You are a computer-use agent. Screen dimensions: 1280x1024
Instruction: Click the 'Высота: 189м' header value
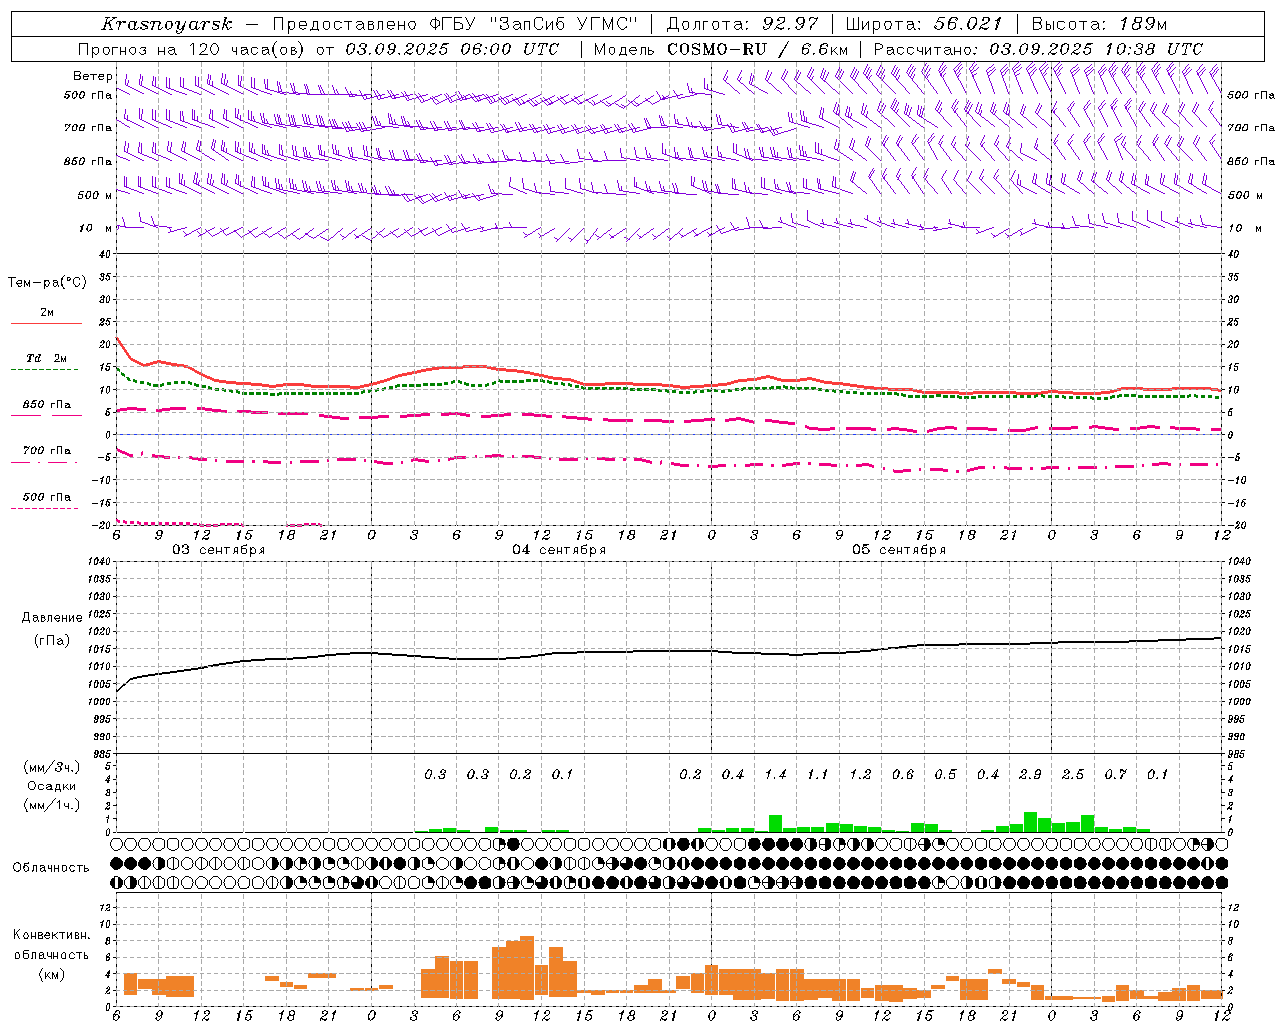point(1099,24)
